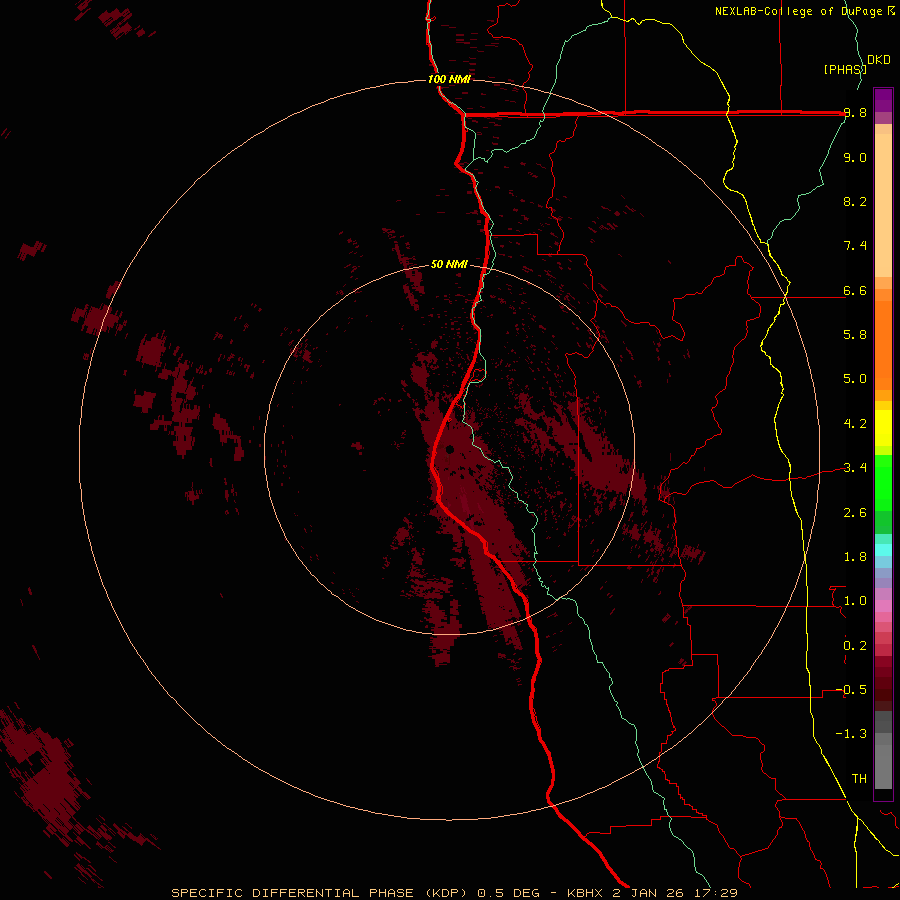Click the cyan color bar segment
This screenshot has width=900, height=900.
883,550
